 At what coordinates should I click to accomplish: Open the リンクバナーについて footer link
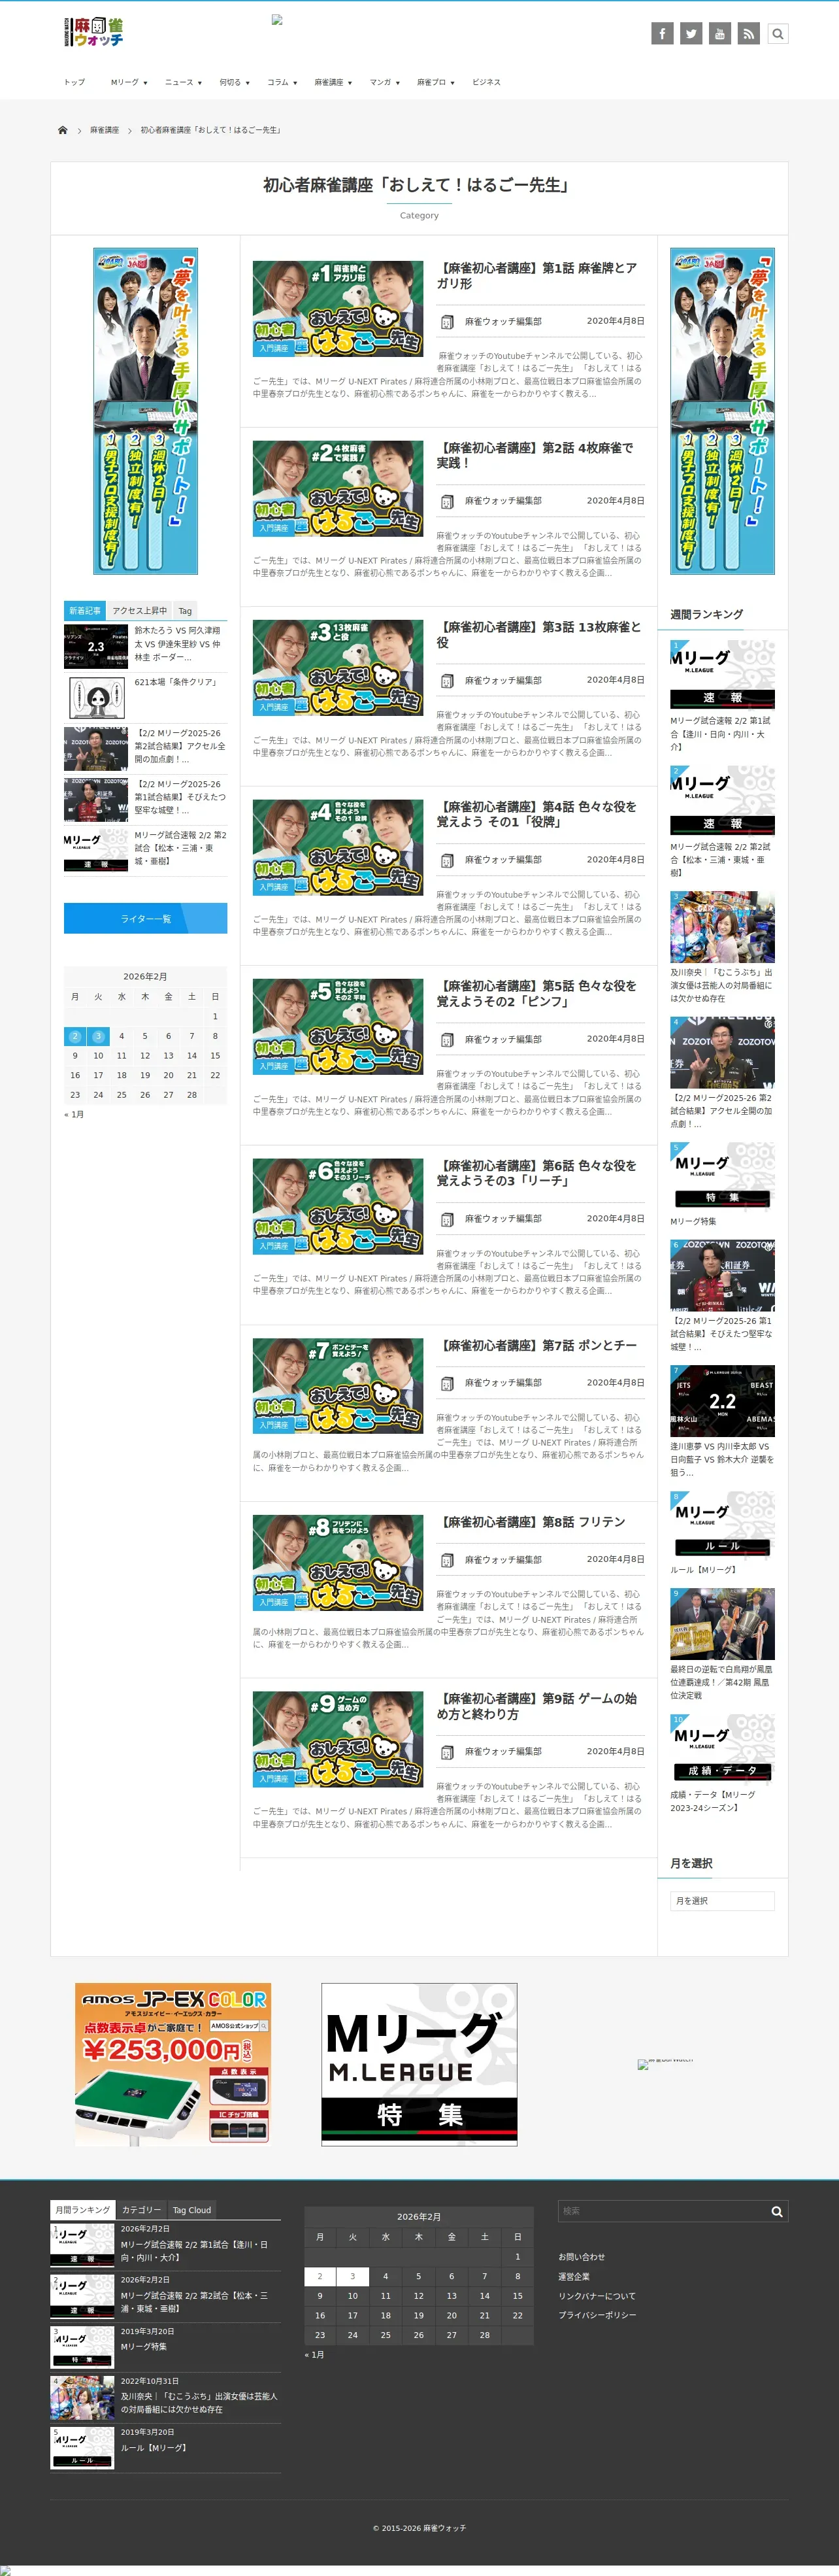point(596,2296)
